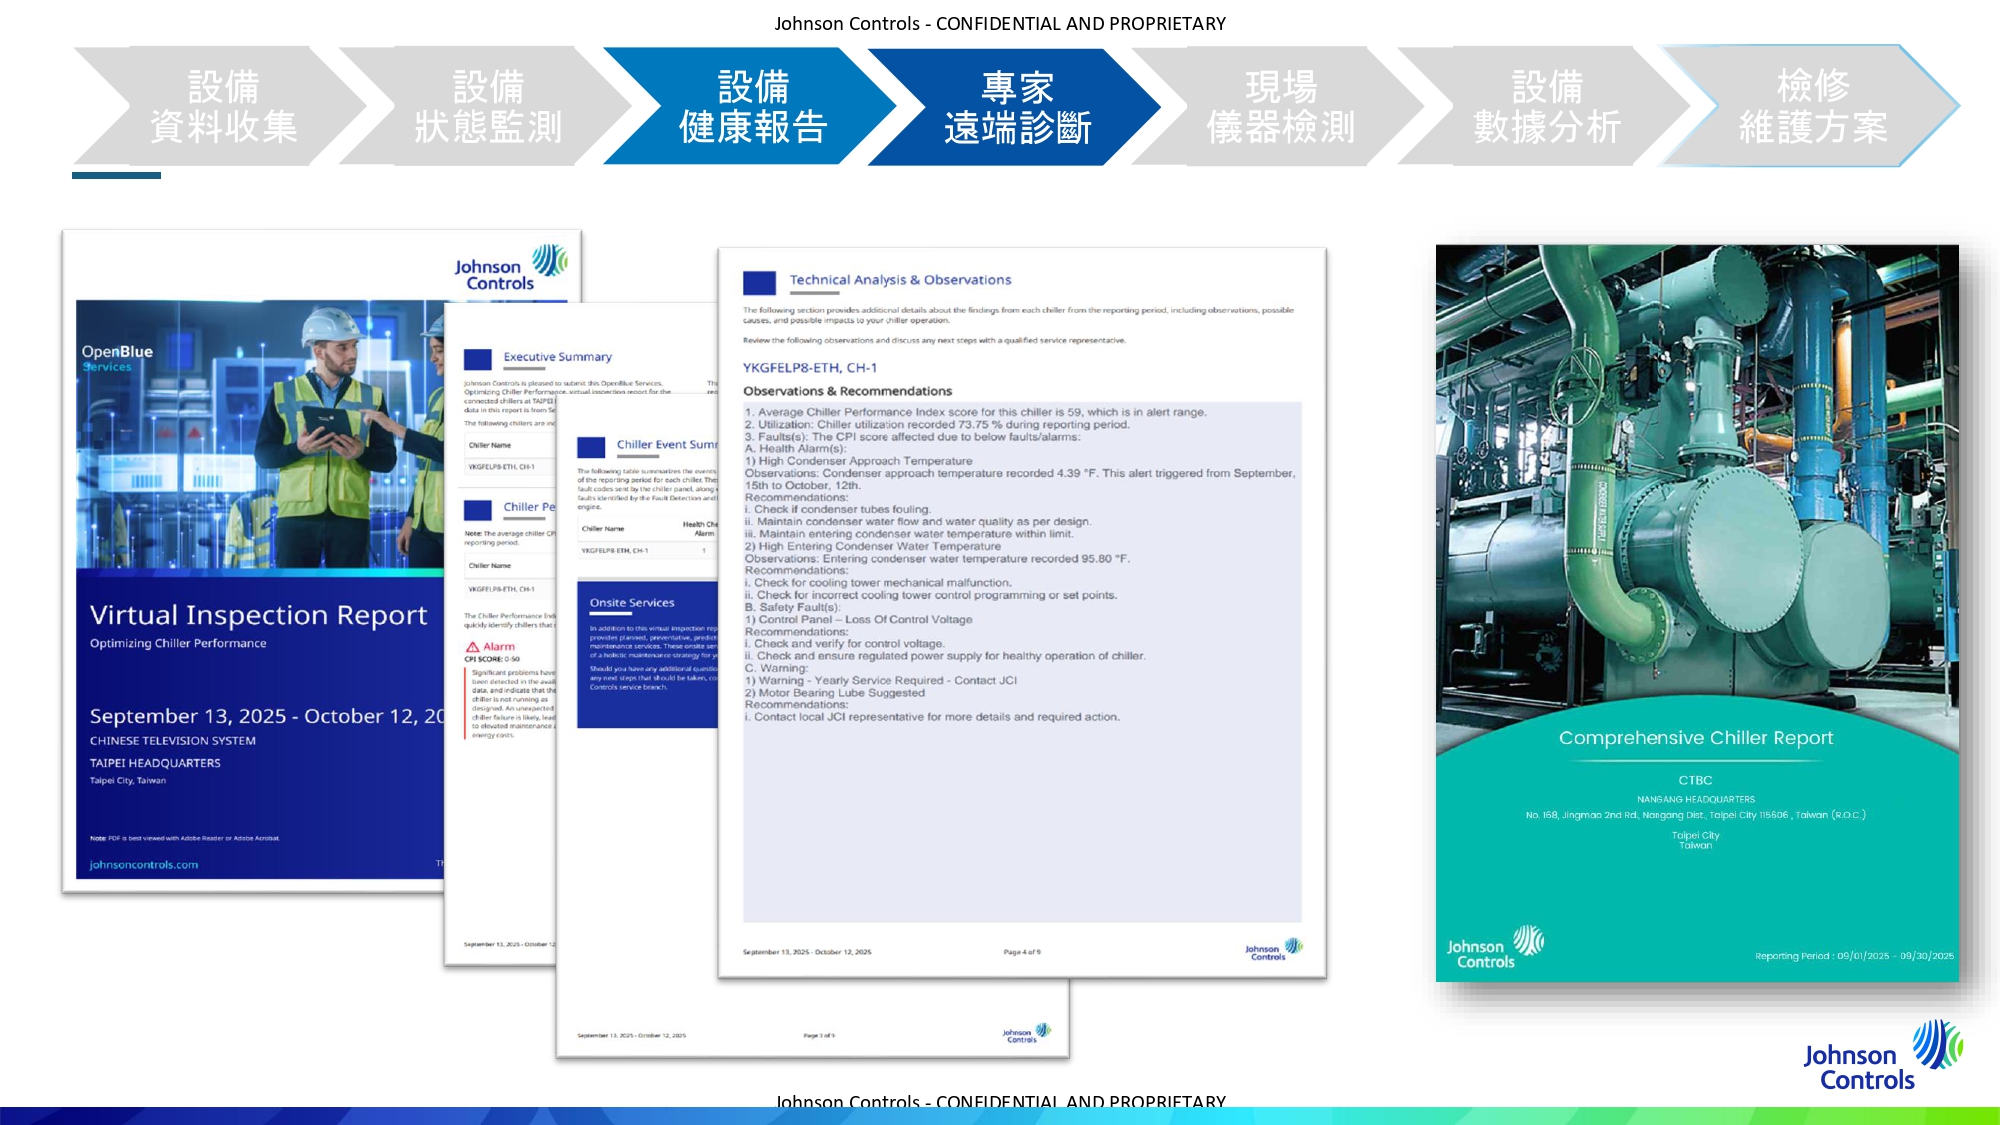Click the blue square beside Executive Summary
2000x1125 pixels.
click(x=478, y=358)
